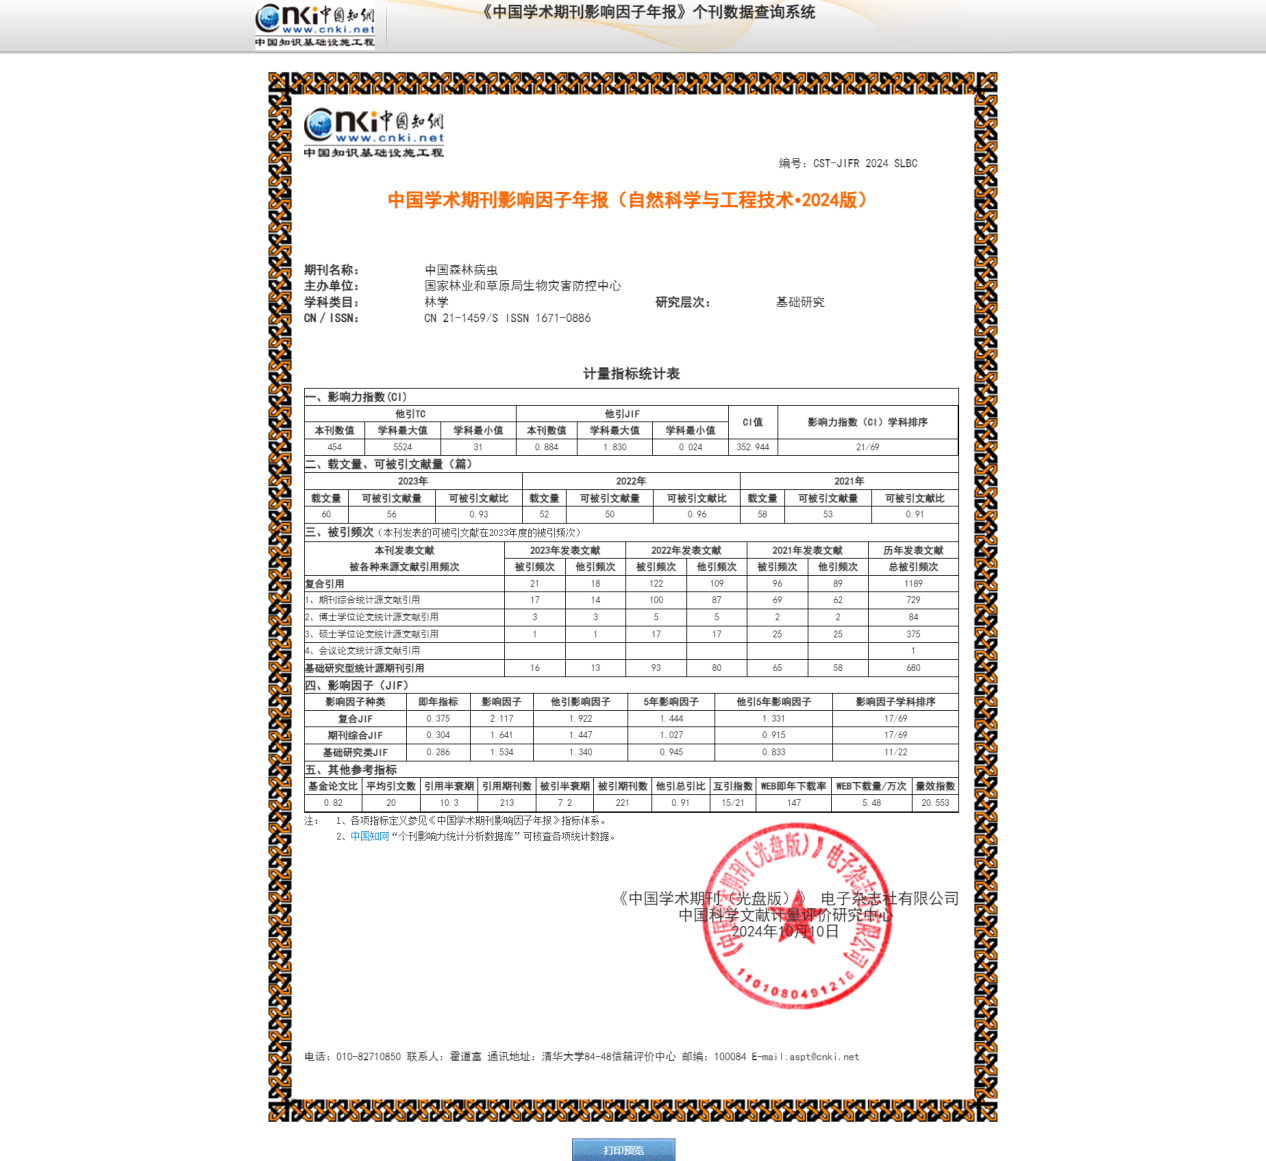Open the 打印预览 print preview button
Image resolution: width=1266 pixels, height=1161 pixels.
coord(624,1150)
